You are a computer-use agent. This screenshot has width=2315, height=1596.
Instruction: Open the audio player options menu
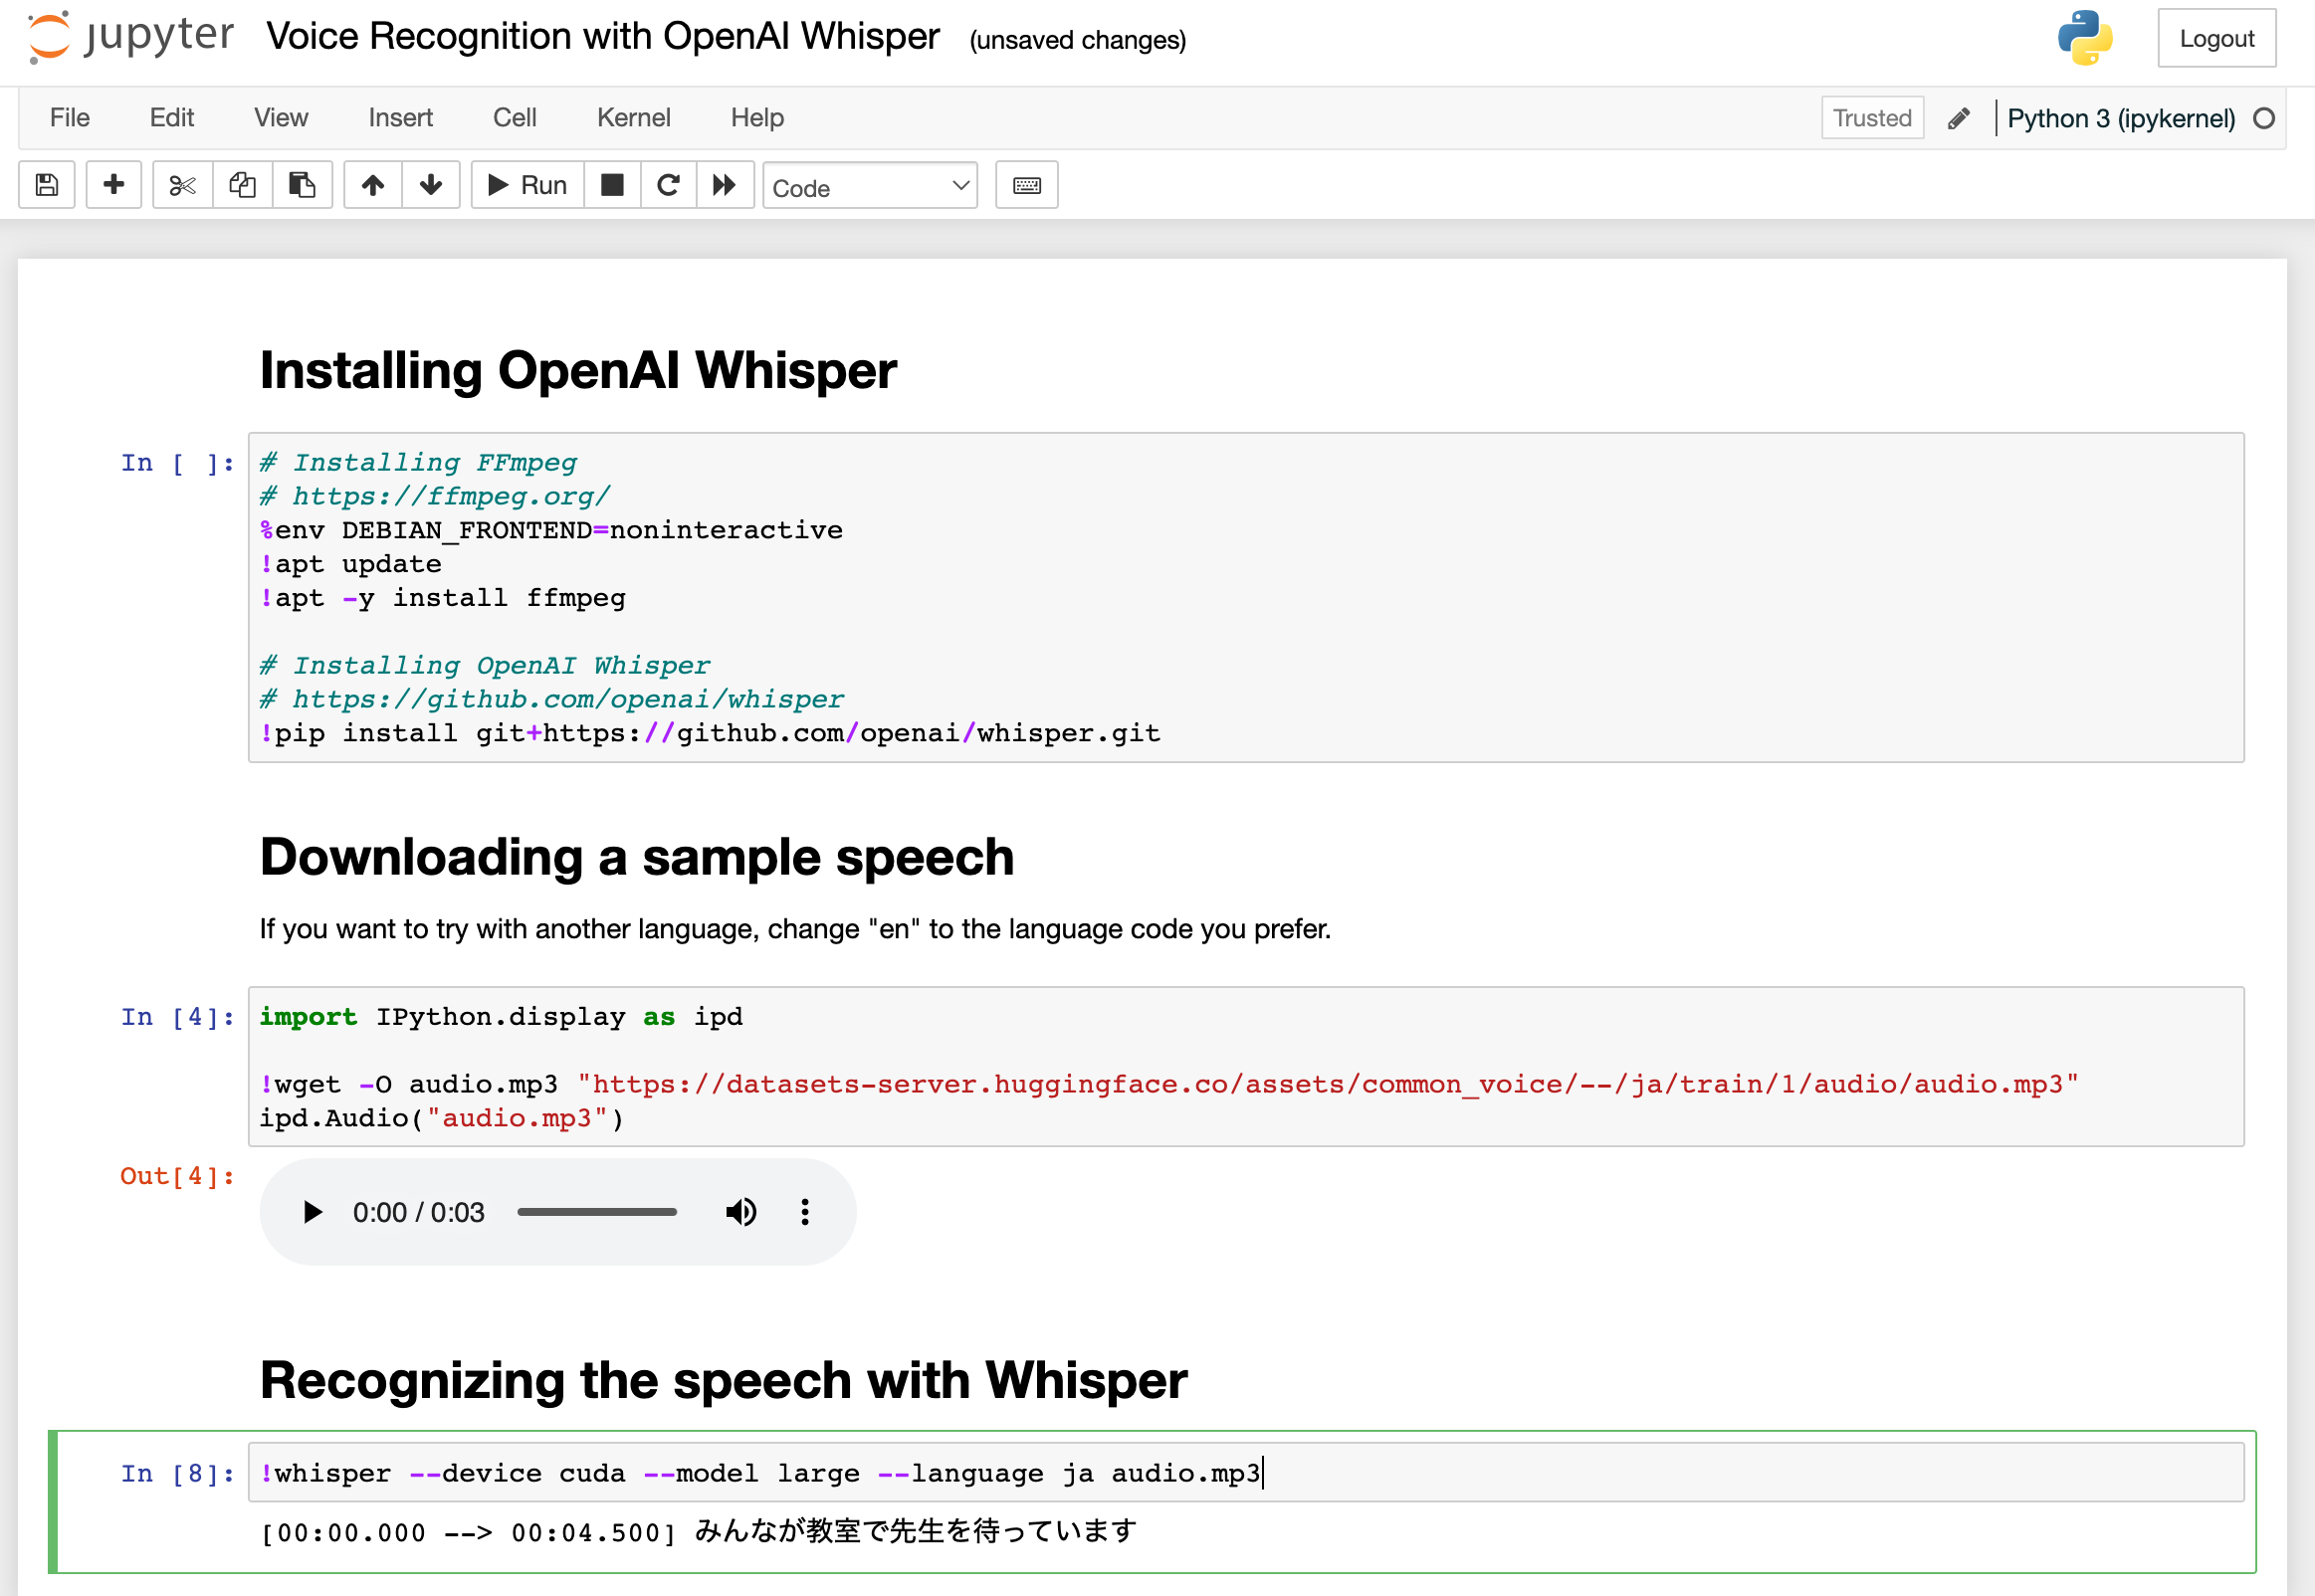[804, 1211]
